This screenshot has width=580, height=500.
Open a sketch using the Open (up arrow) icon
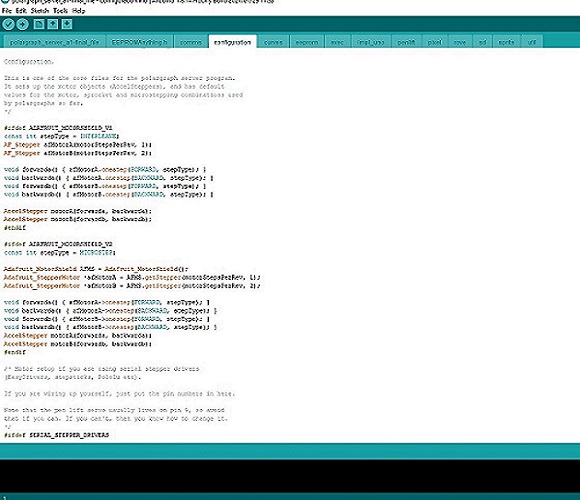tap(53, 24)
